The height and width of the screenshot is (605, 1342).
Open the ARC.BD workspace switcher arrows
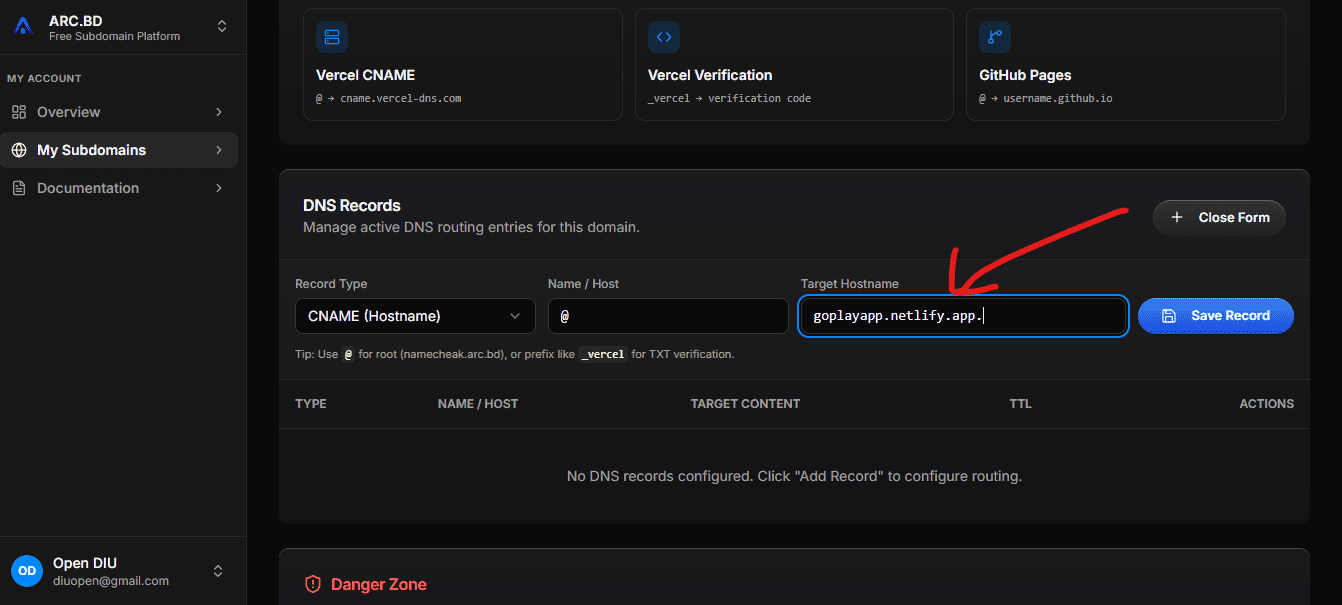pyautogui.click(x=222, y=27)
